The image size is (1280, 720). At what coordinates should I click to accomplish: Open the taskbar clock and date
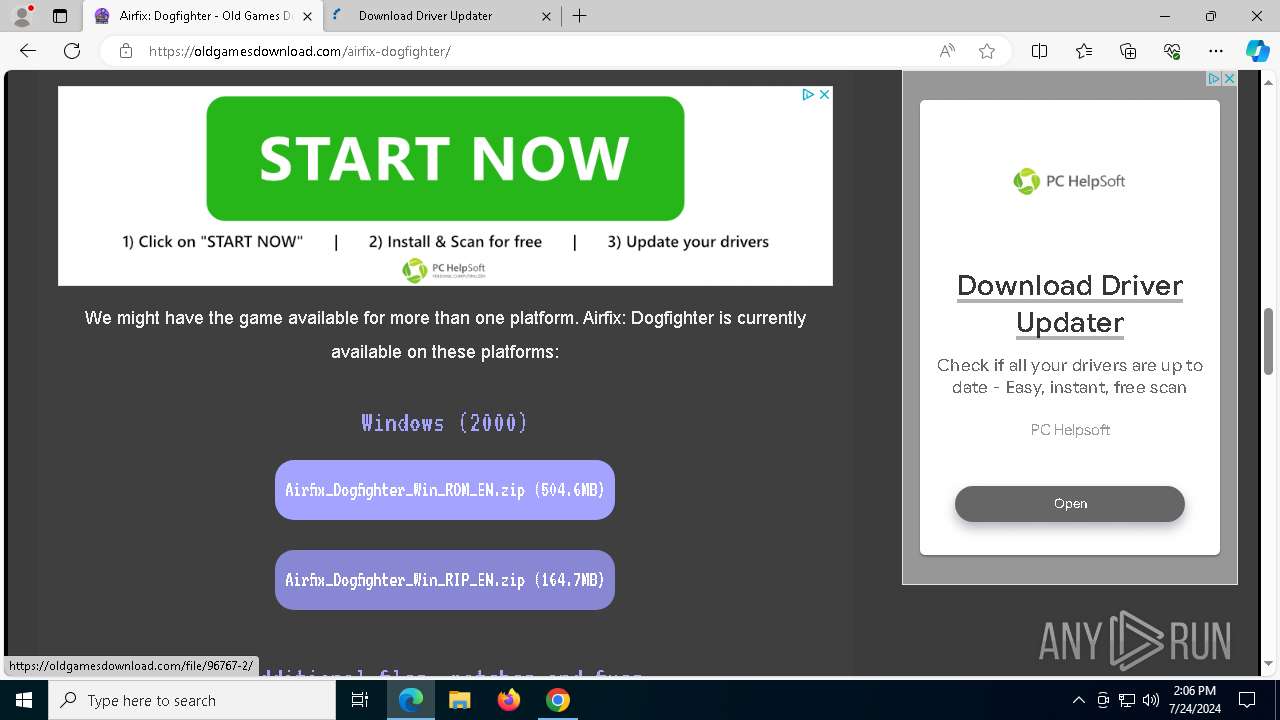pyautogui.click(x=1194, y=700)
